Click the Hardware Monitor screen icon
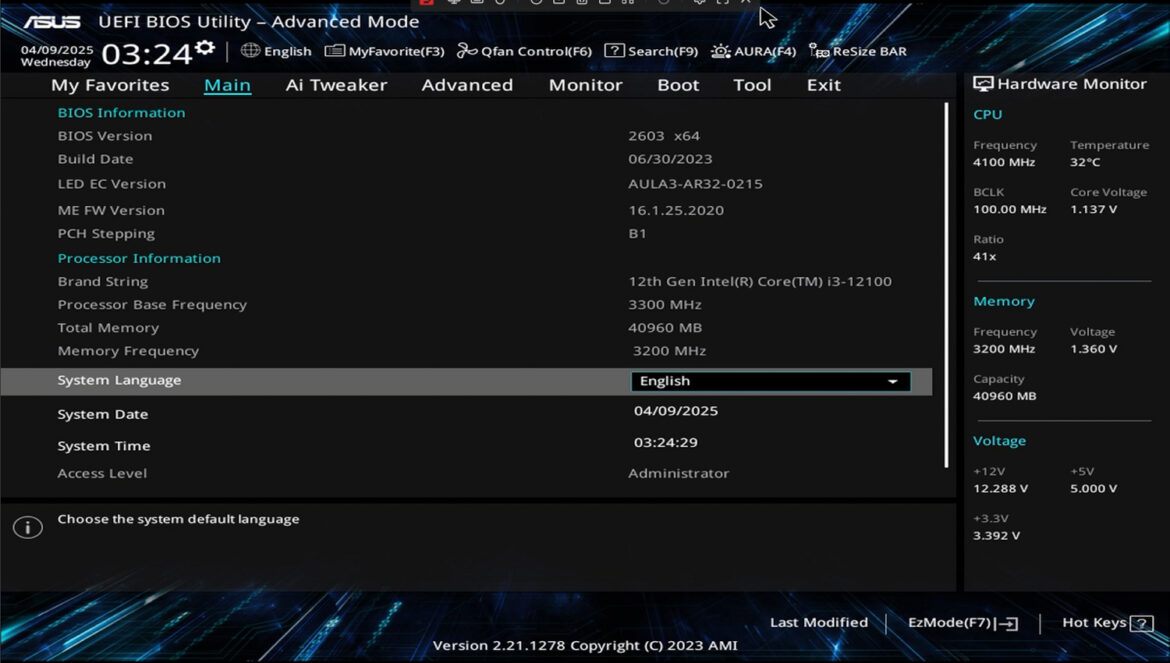 pos(983,84)
